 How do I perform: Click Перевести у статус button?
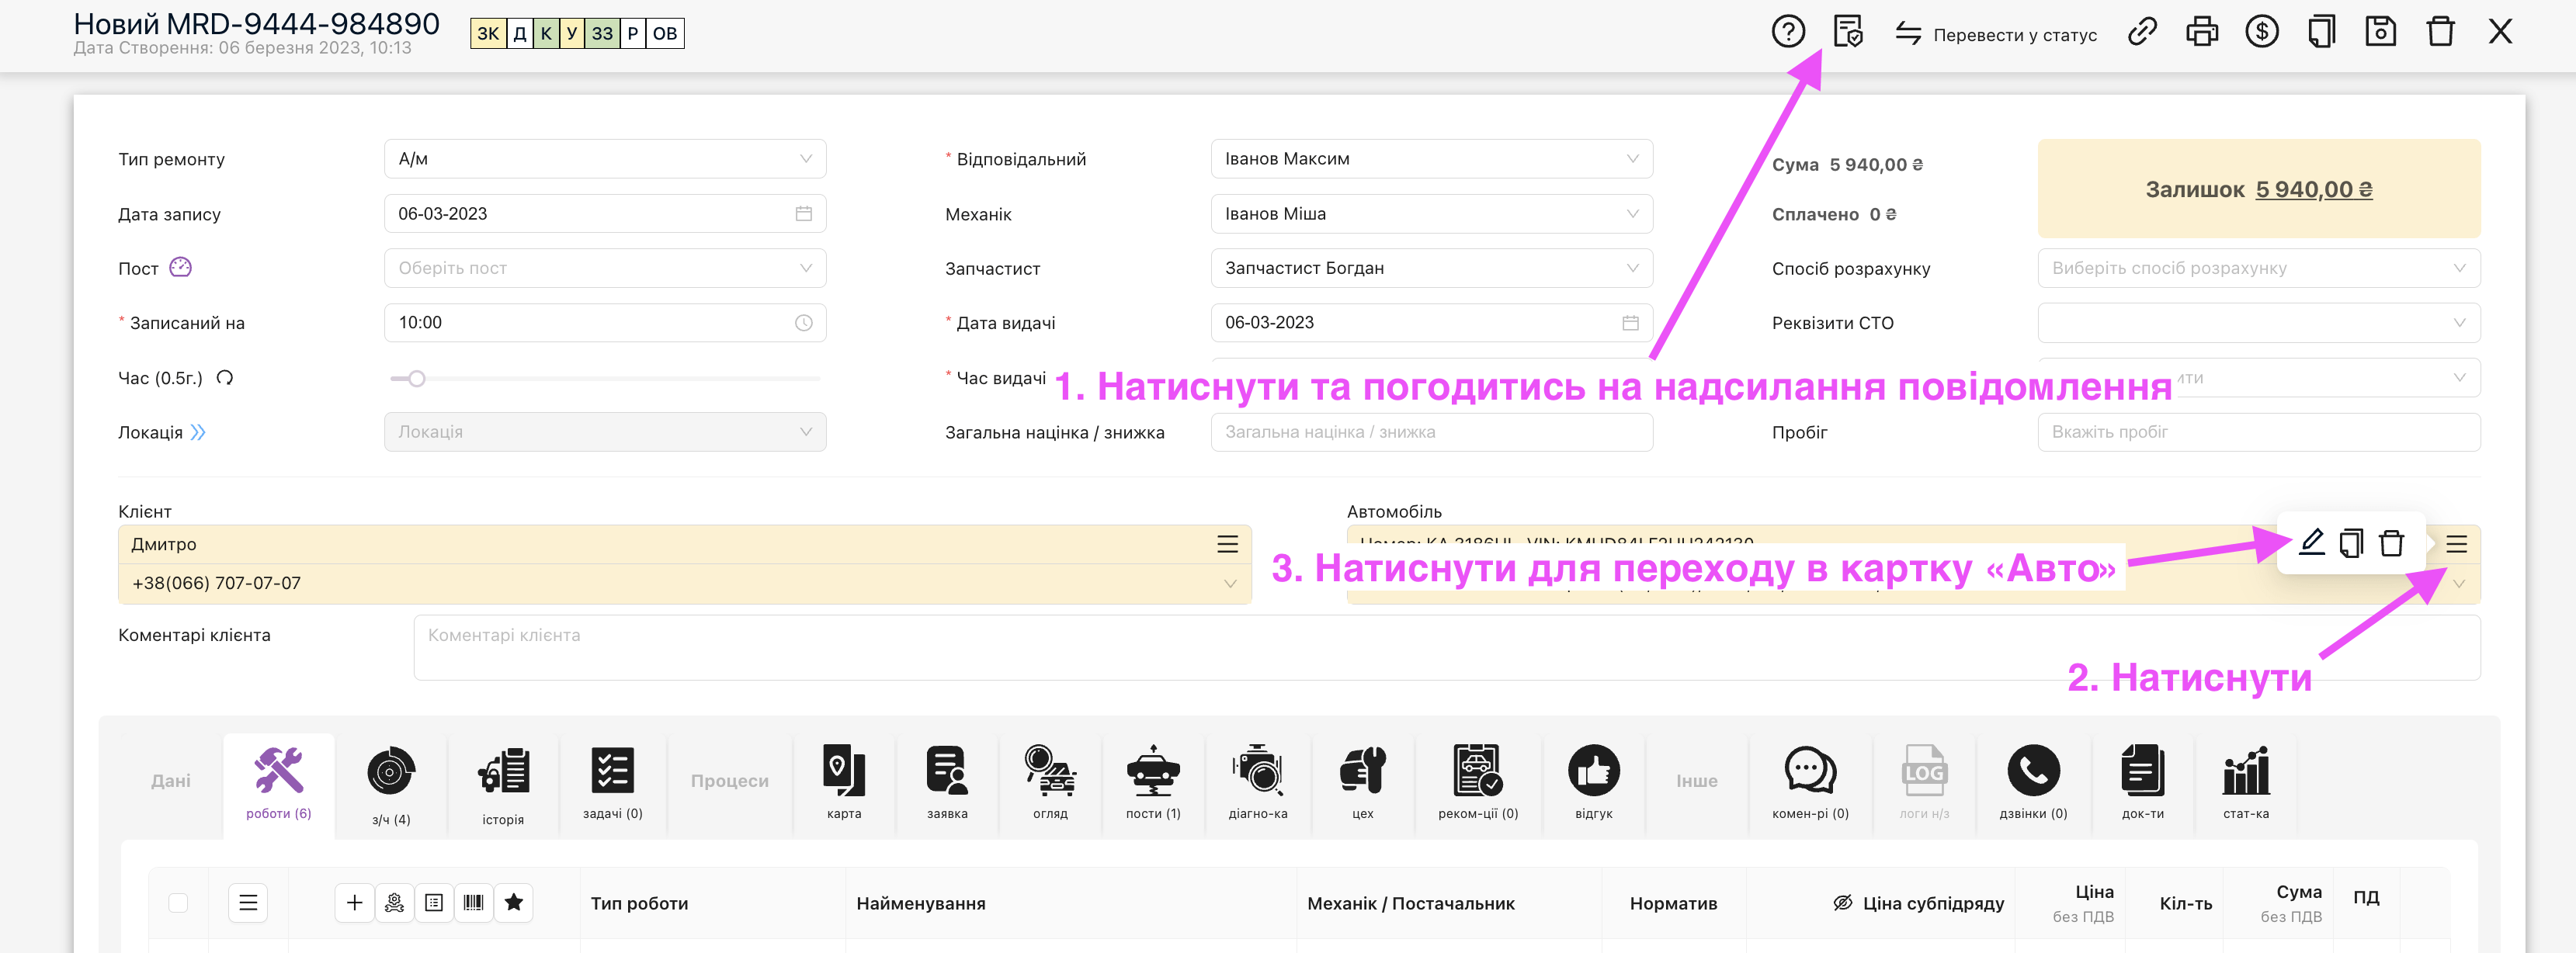tap(1996, 34)
